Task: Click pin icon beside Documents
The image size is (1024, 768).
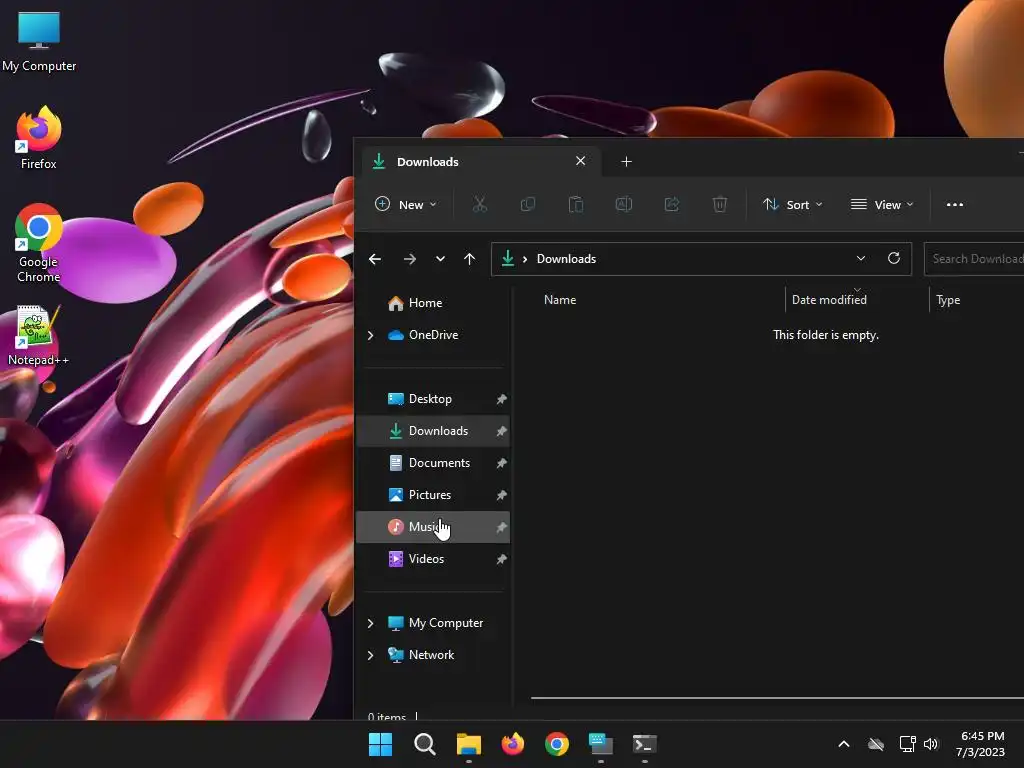Action: pos(501,463)
